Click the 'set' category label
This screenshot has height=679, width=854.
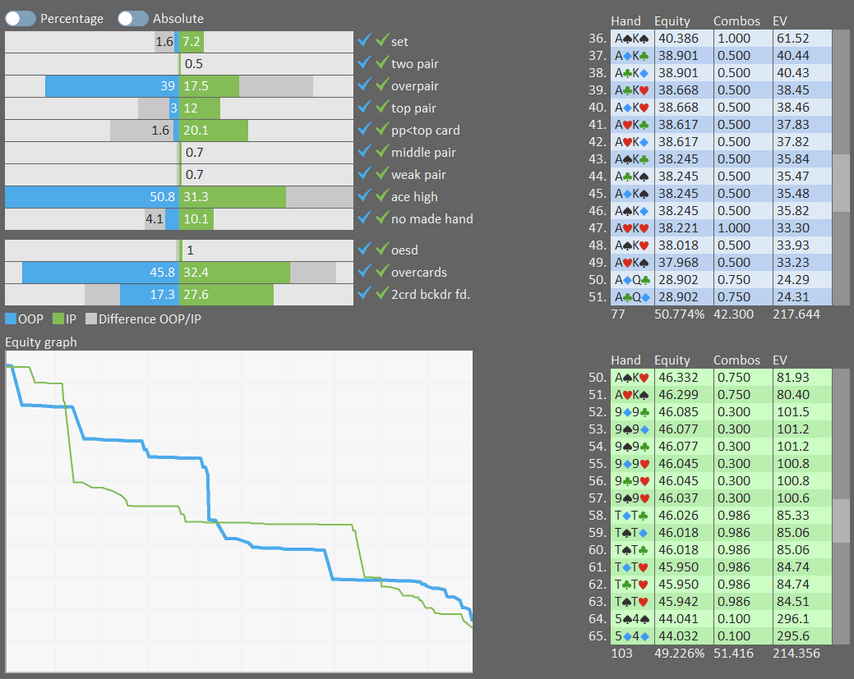pyautogui.click(x=399, y=41)
